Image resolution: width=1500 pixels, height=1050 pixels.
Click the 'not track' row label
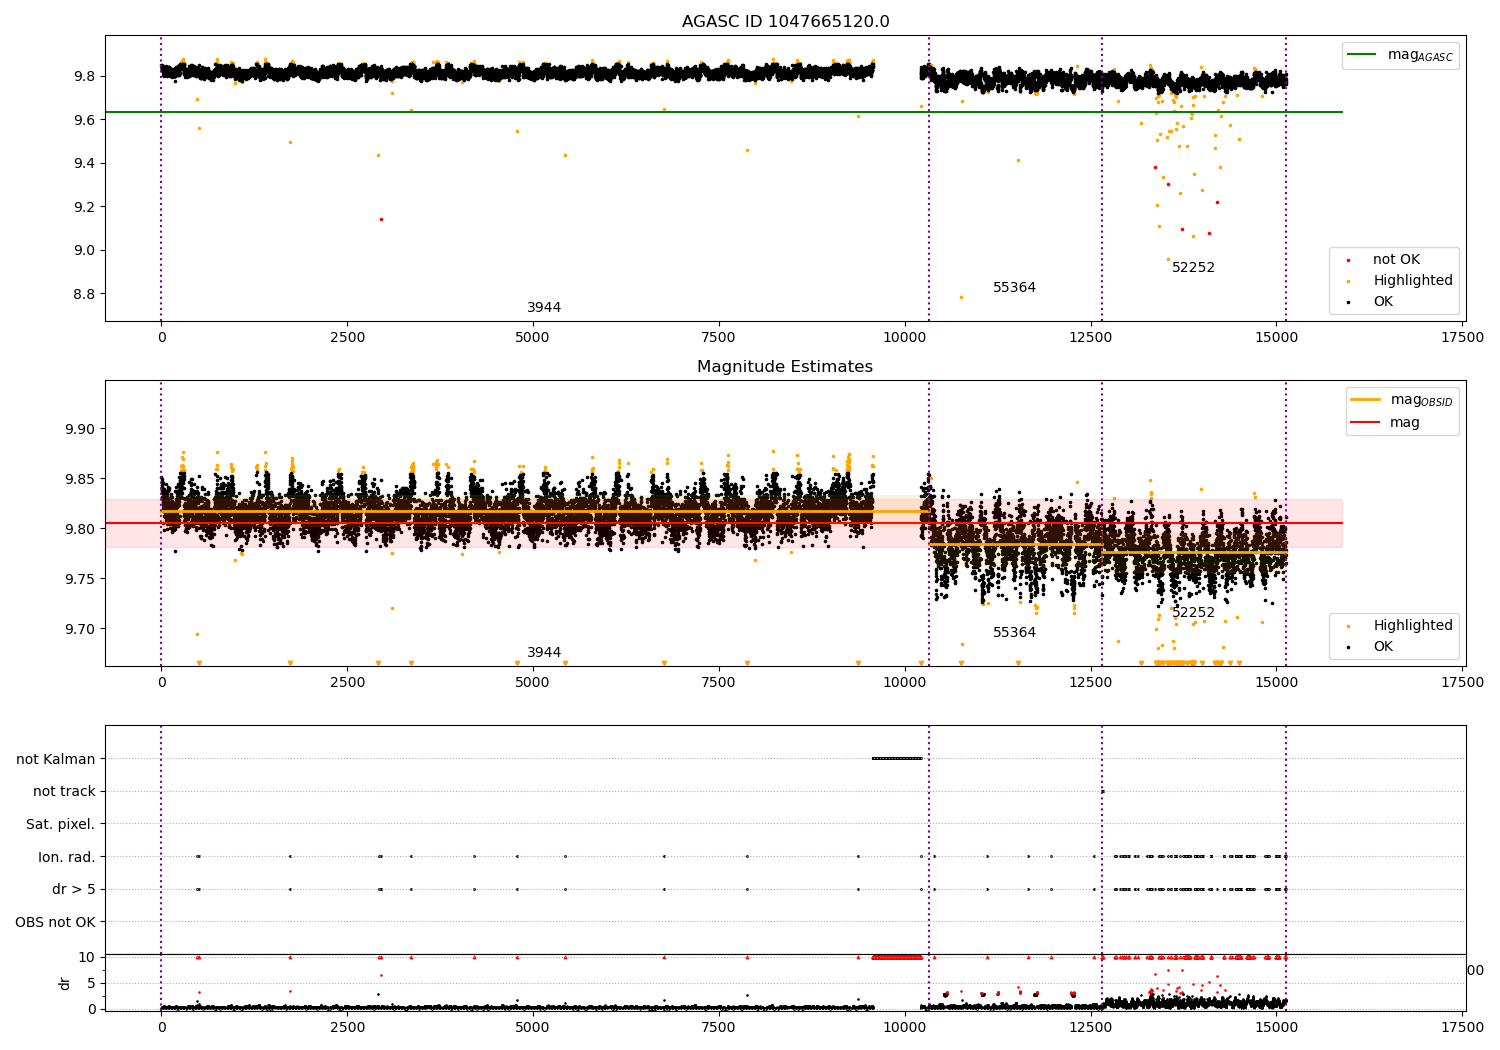point(64,792)
